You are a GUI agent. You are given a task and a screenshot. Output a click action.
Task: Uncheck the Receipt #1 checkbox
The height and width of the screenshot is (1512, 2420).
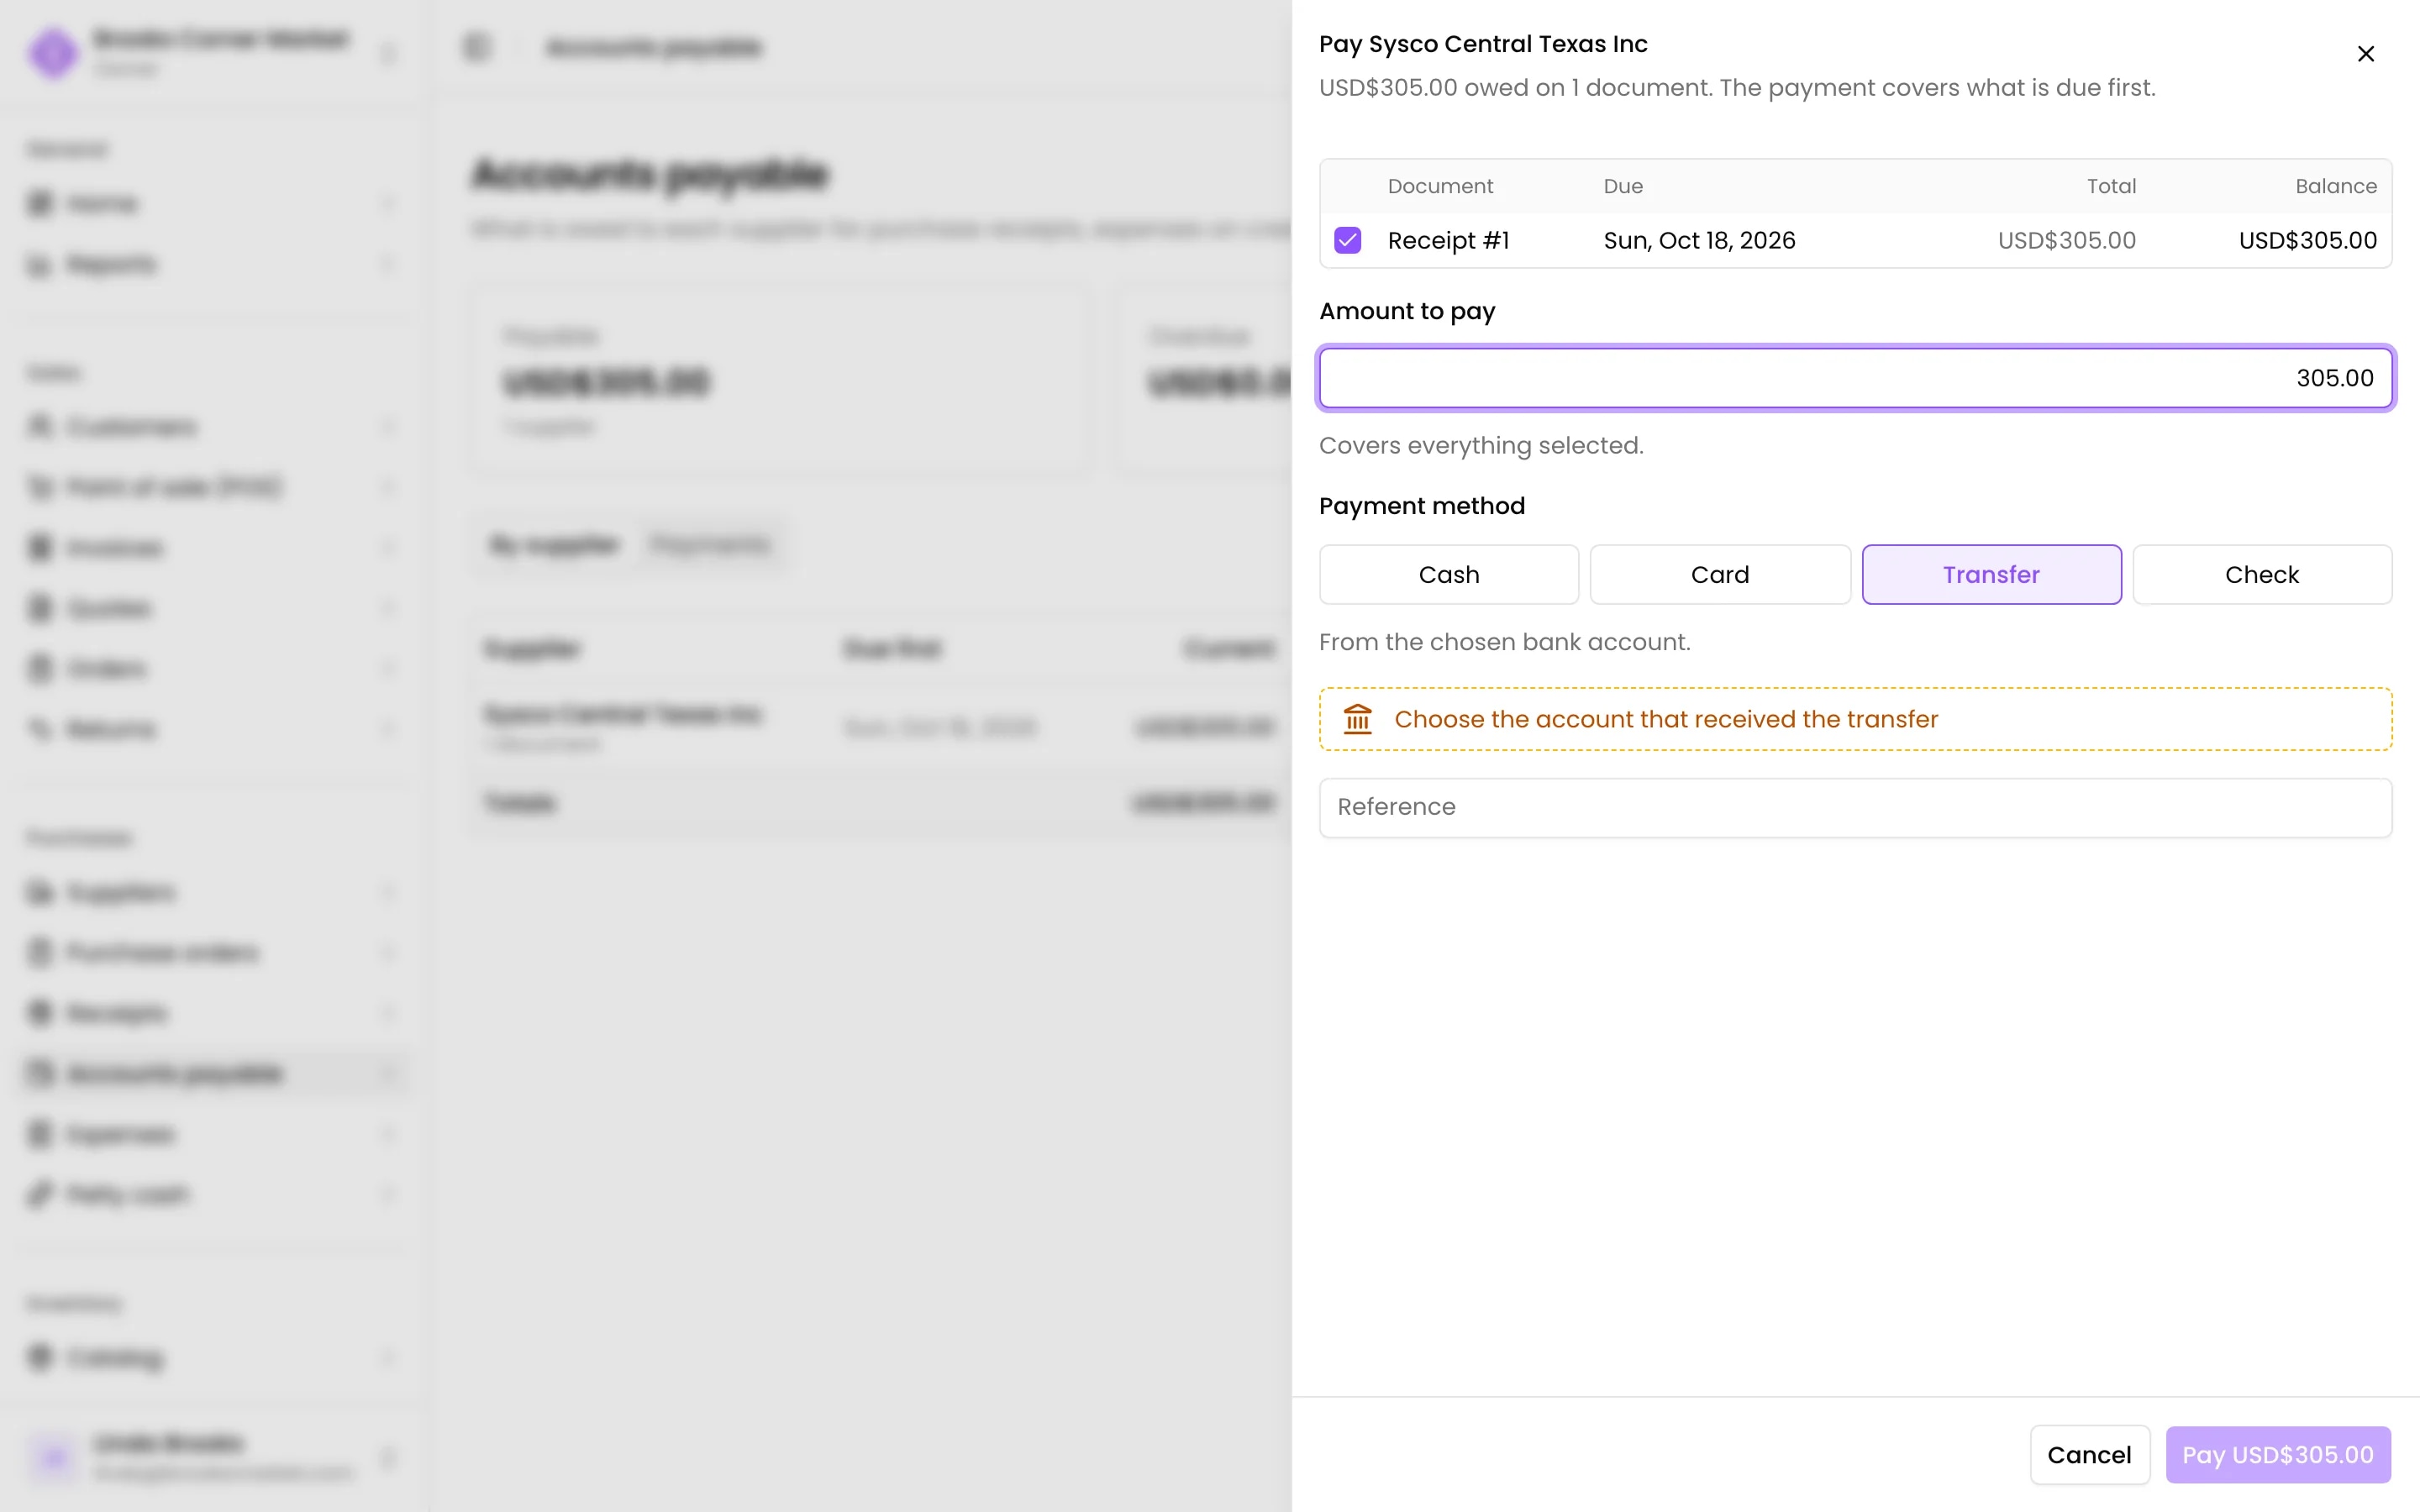(1347, 240)
